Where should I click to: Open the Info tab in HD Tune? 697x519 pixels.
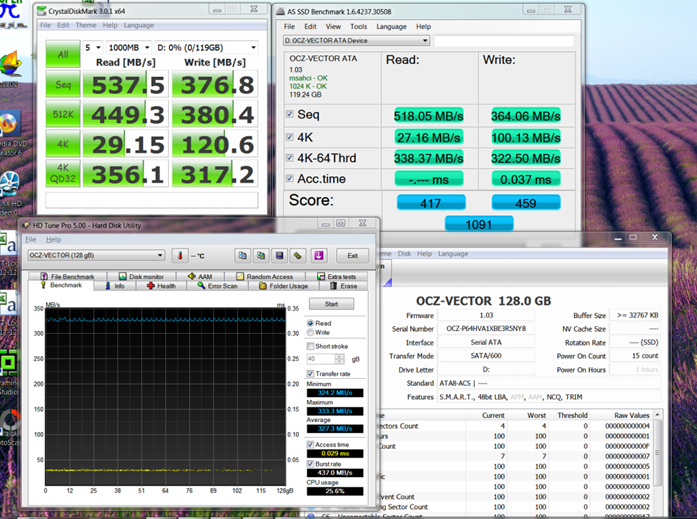click(115, 286)
